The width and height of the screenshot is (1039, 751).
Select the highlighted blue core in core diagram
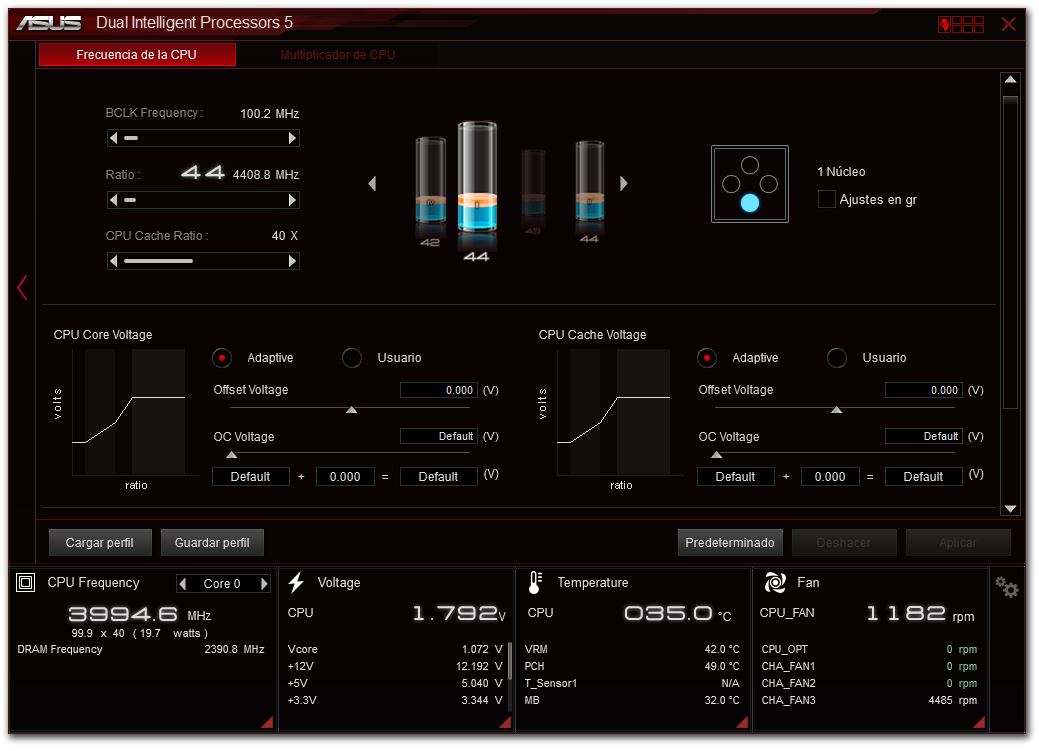pos(749,203)
